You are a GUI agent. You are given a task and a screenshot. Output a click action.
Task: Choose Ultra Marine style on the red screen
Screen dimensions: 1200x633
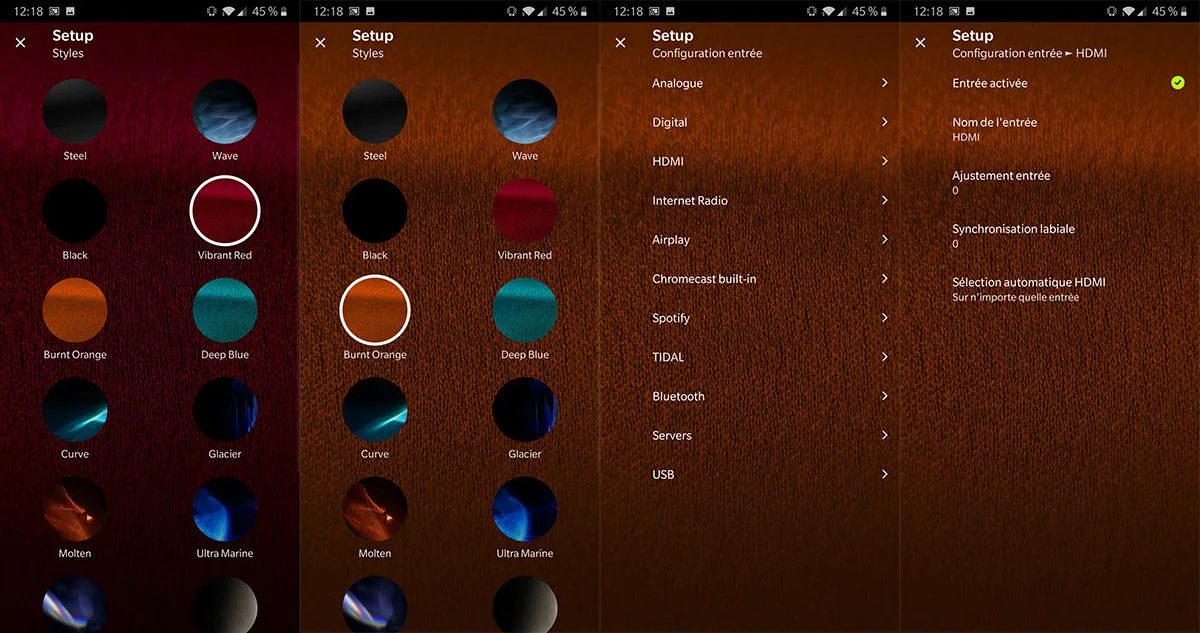[x=225, y=509]
